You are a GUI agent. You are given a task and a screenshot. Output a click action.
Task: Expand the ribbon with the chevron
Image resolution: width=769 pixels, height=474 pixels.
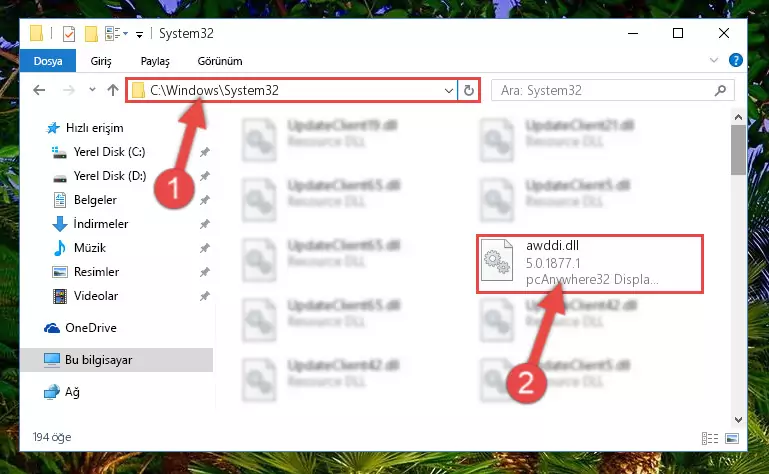tap(714, 60)
